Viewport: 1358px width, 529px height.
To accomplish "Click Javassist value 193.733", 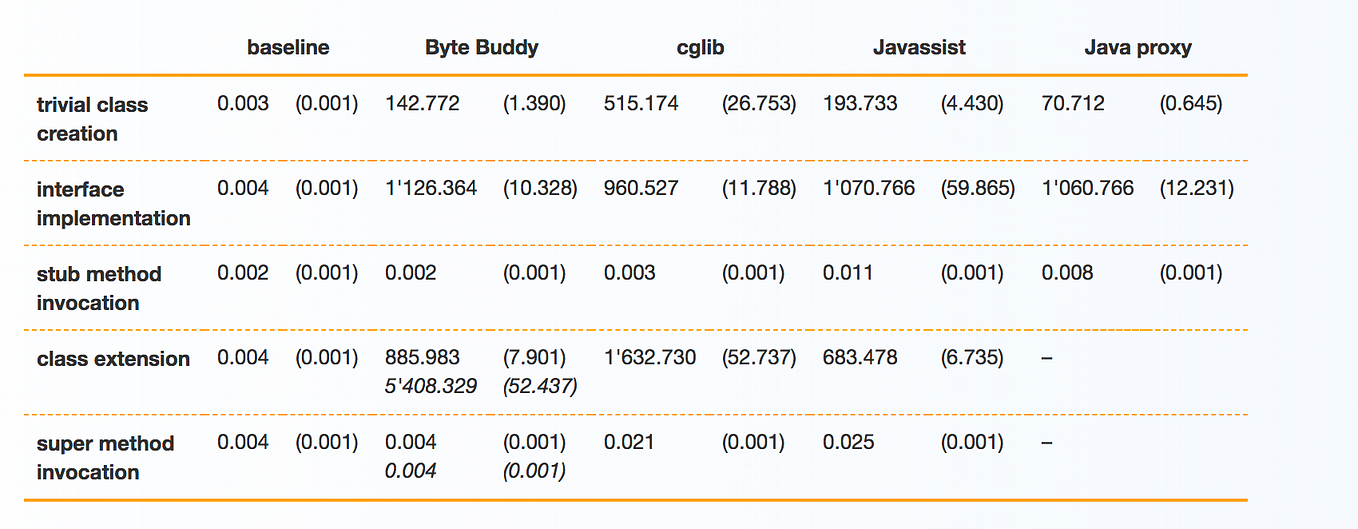I will click(860, 103).
